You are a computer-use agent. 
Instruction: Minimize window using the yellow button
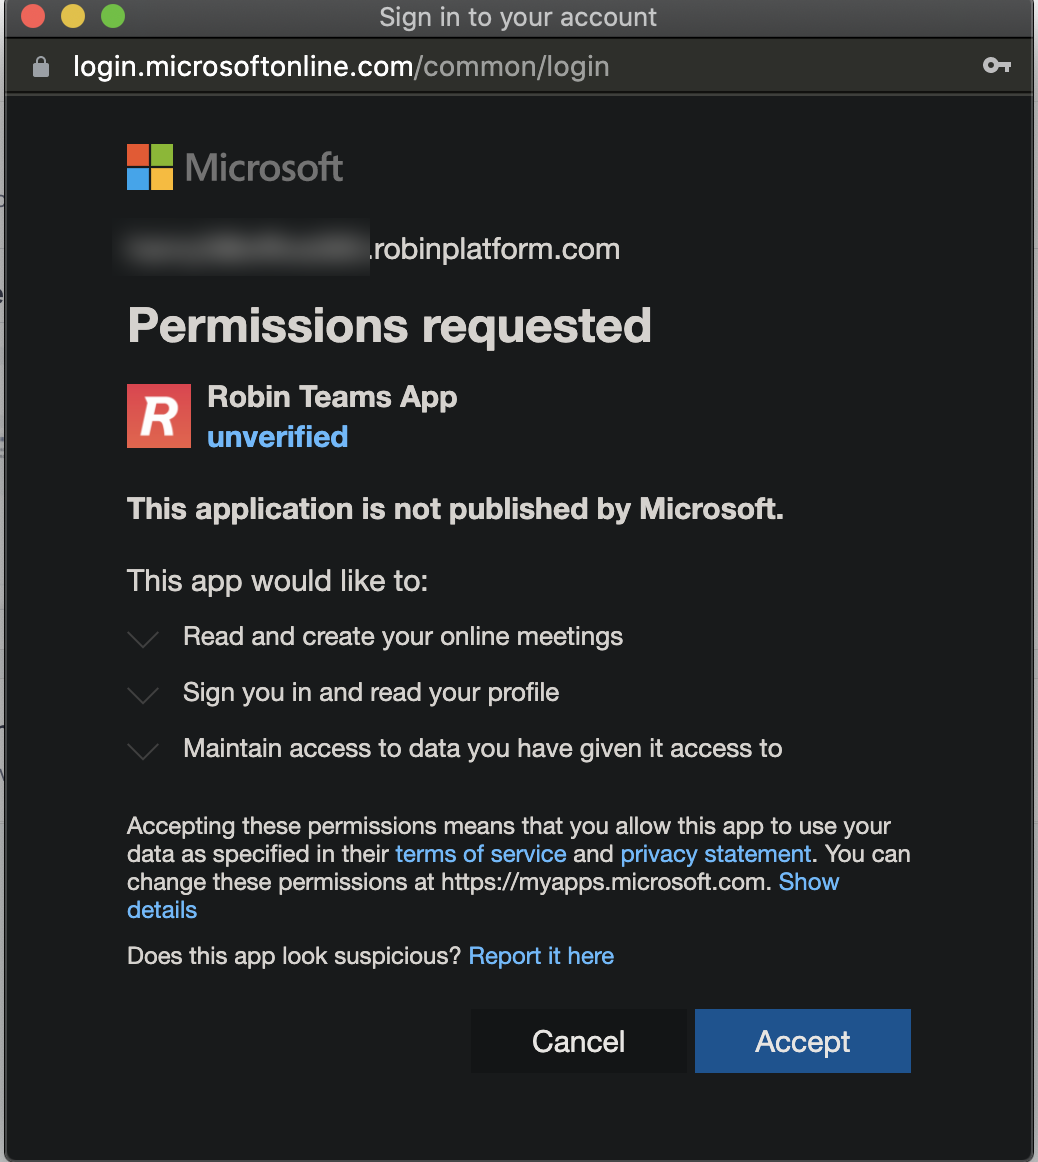(72, 16)
